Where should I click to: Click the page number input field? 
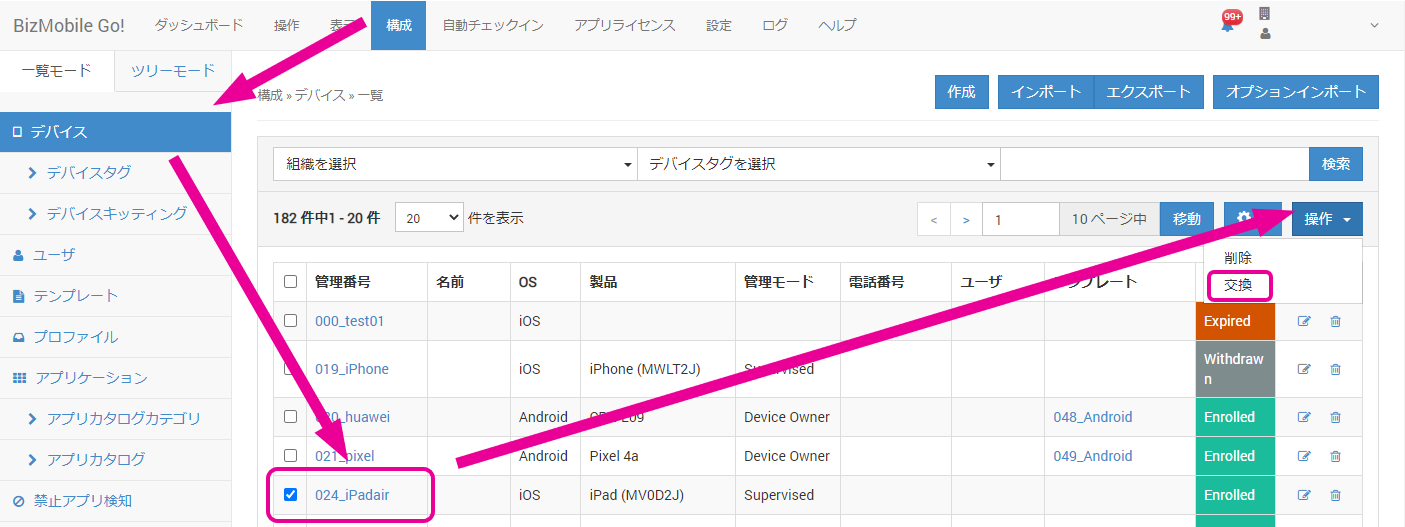(x=1020, y=219)
